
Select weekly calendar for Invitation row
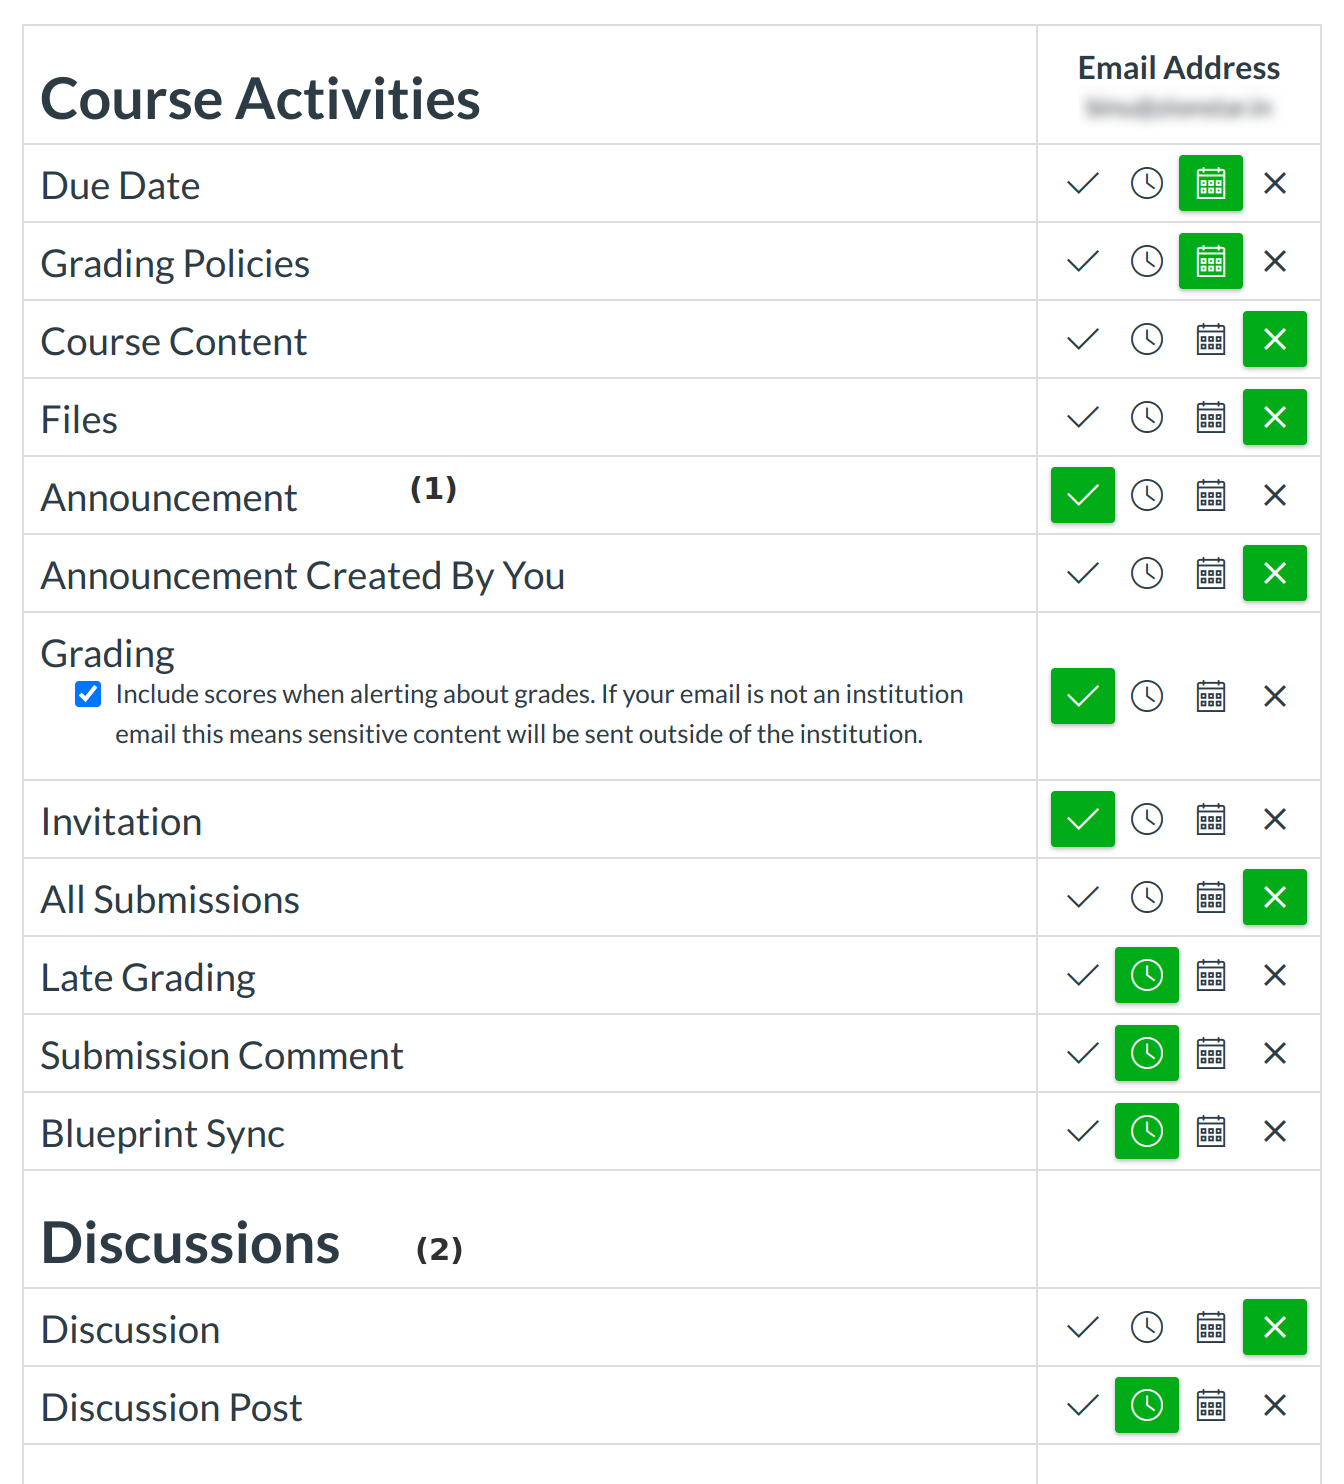(x=1211, y=820)
